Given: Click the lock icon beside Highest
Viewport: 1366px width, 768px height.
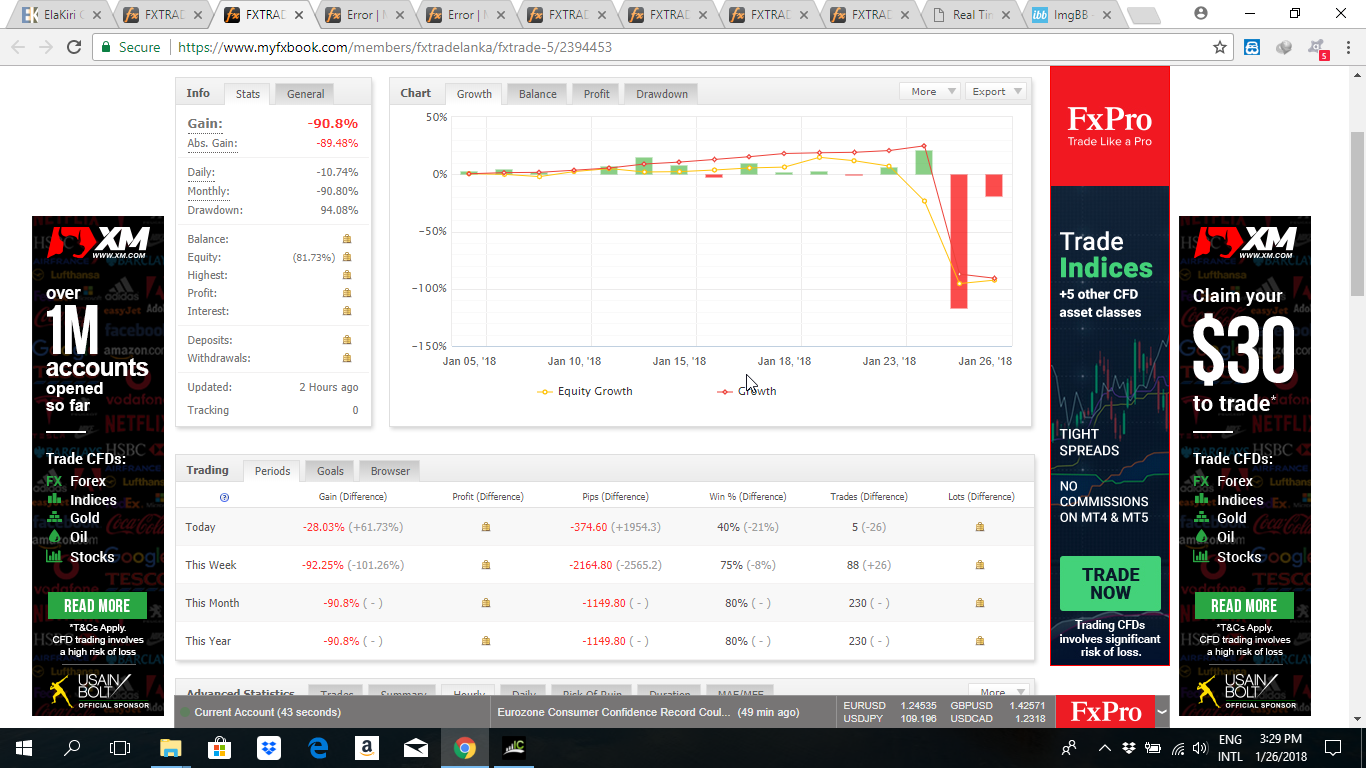Looking at the screenshot, I should pos(347,275).
